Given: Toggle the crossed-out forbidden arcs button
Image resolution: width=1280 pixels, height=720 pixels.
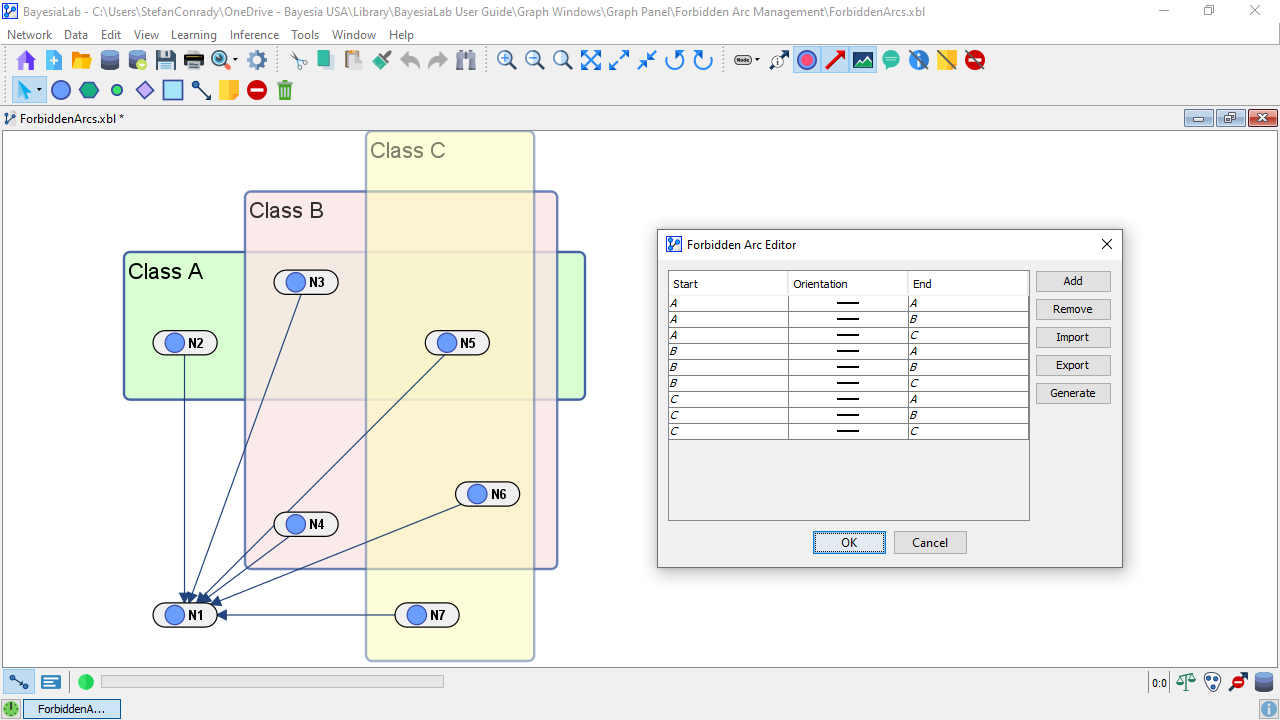Looking at the screenshot, I should tap(975, 60).
